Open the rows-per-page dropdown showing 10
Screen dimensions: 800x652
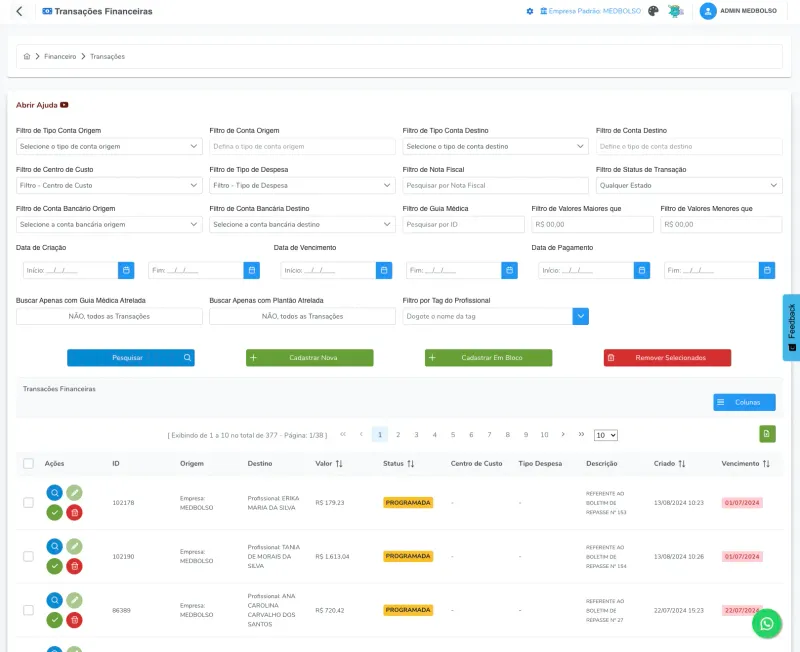click(606, 435)
